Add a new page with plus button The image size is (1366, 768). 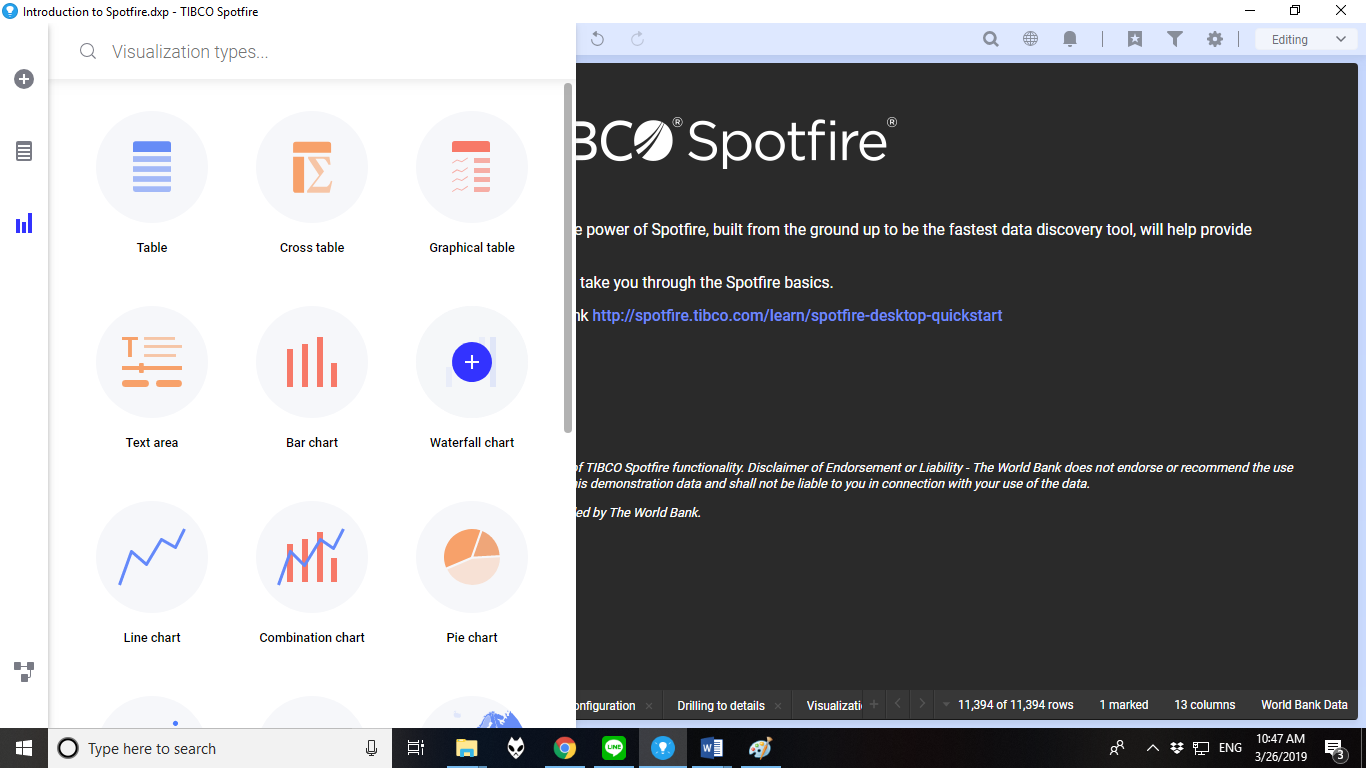pyautogui.click(x=873, y=704)
